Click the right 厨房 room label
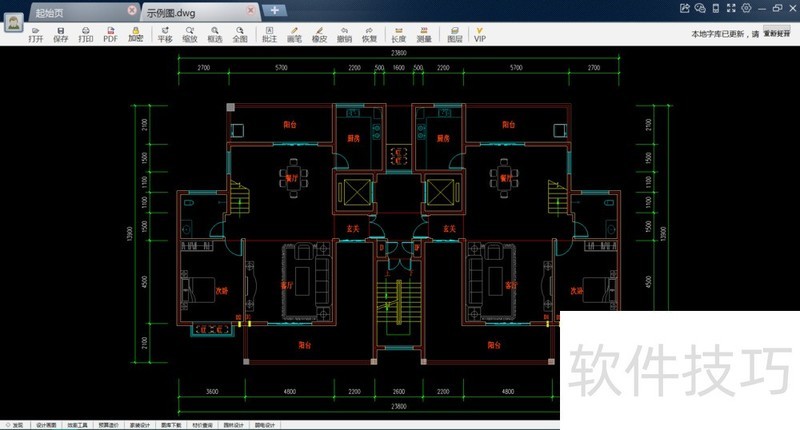800x430 pixels. pos(443,138)
